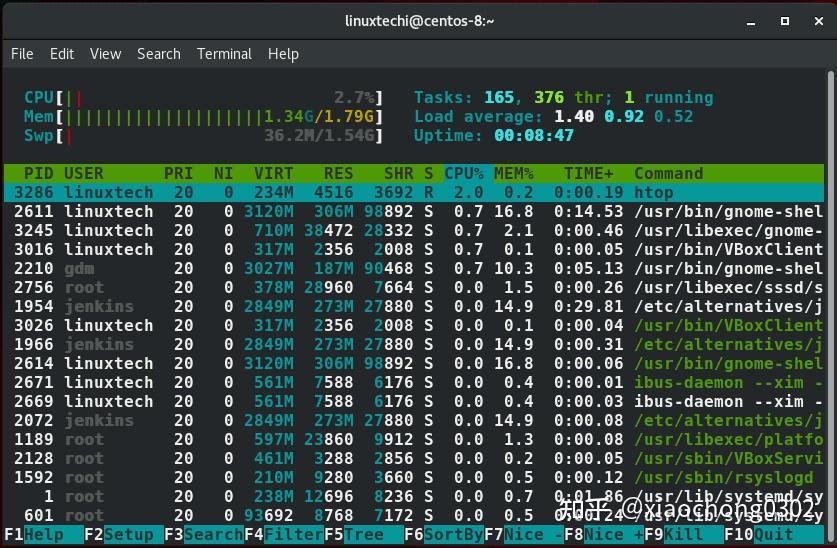Open the Edit menu
Viewport: 837px width, 548px height.
click(62, 54)
